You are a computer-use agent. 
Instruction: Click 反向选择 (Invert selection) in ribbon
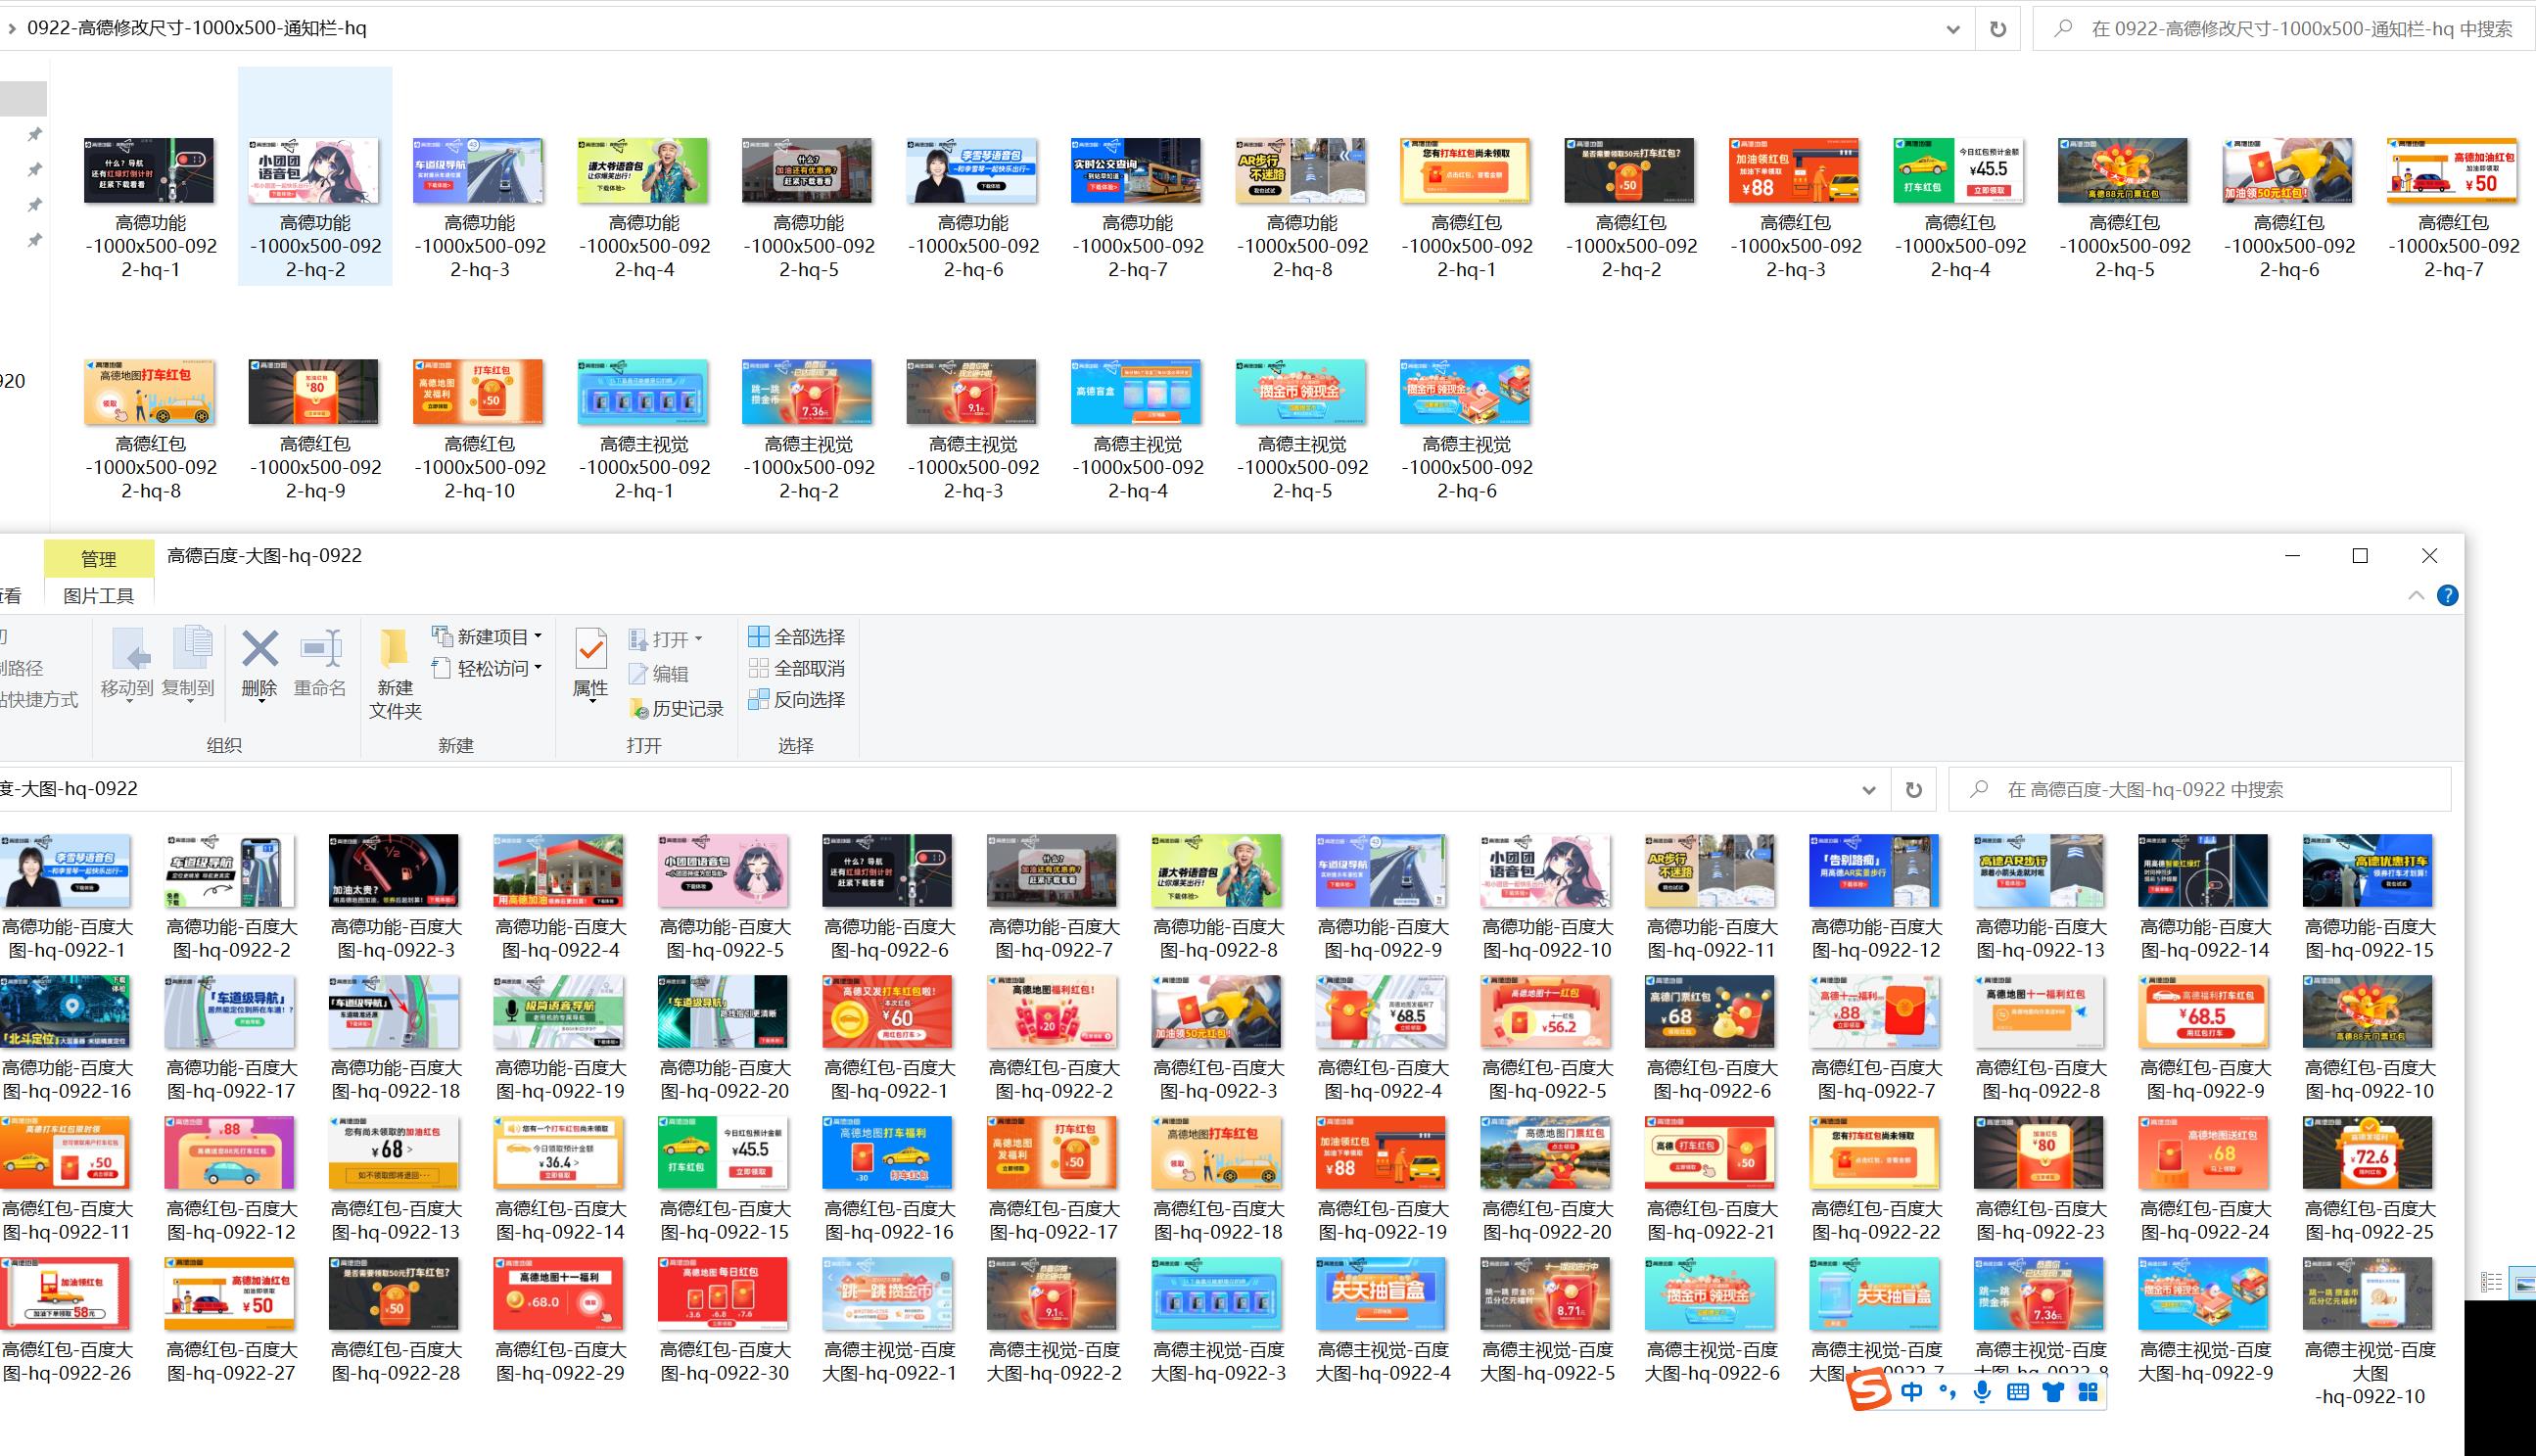coord(797,700)
